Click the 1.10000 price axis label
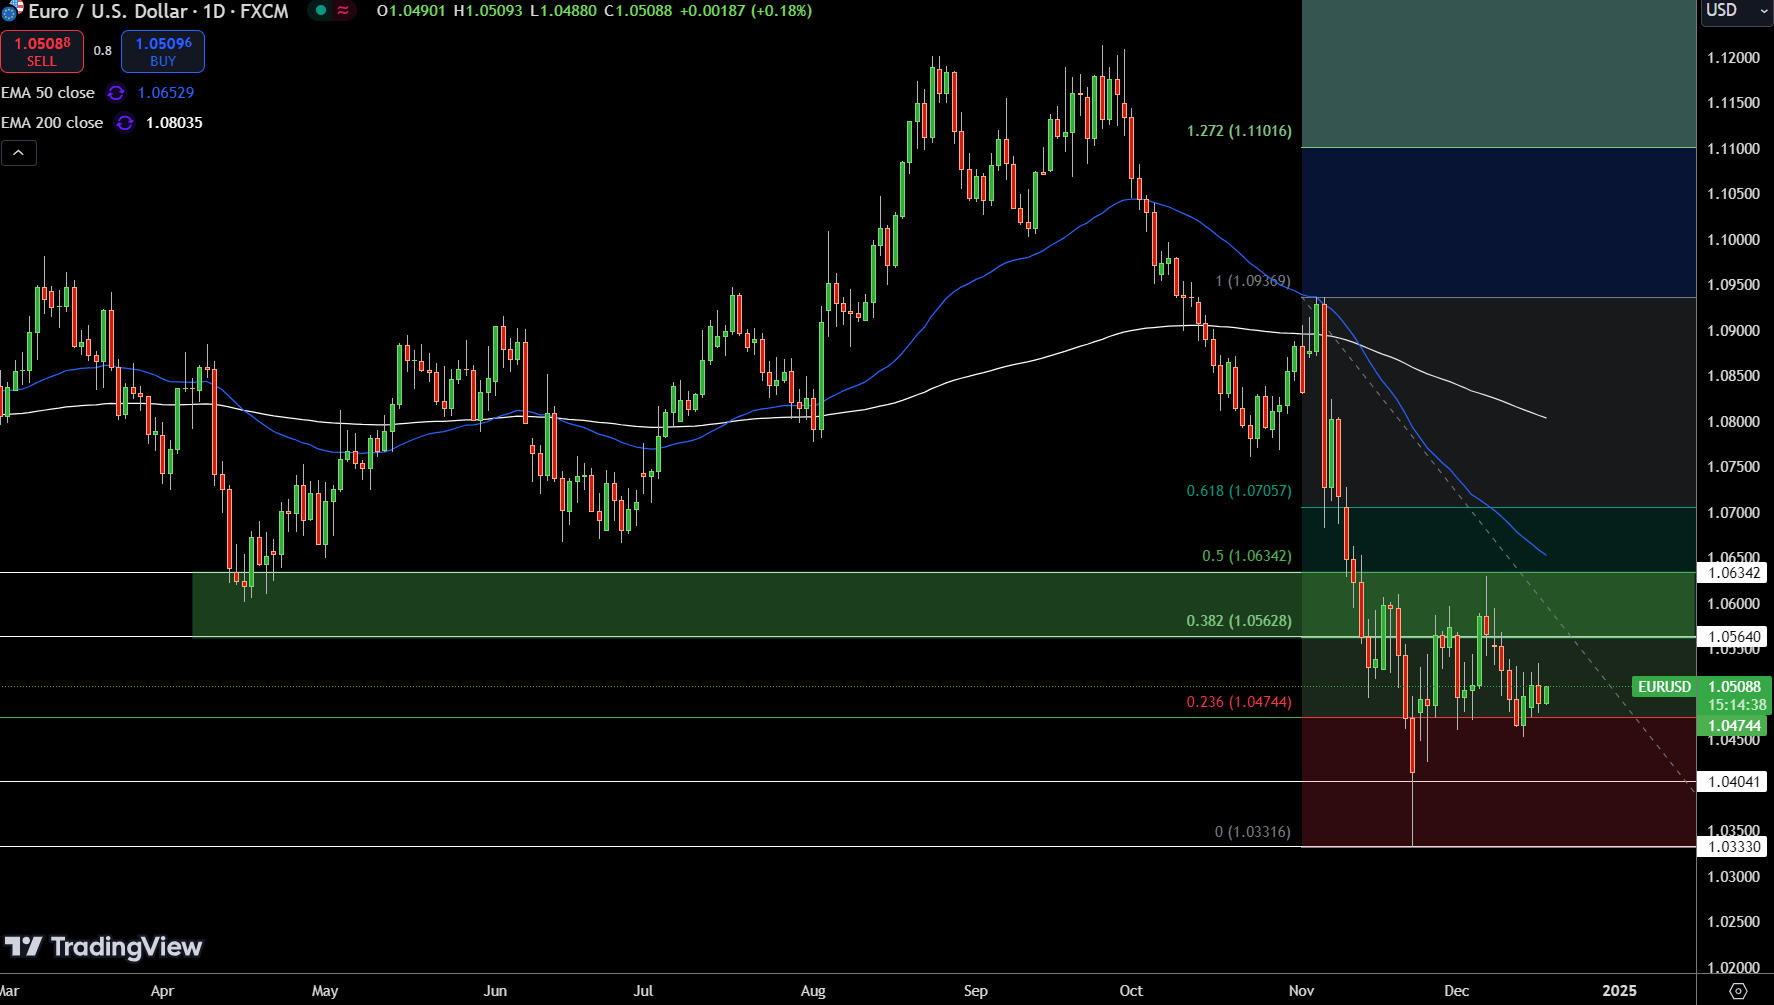 coord(1734,240)
